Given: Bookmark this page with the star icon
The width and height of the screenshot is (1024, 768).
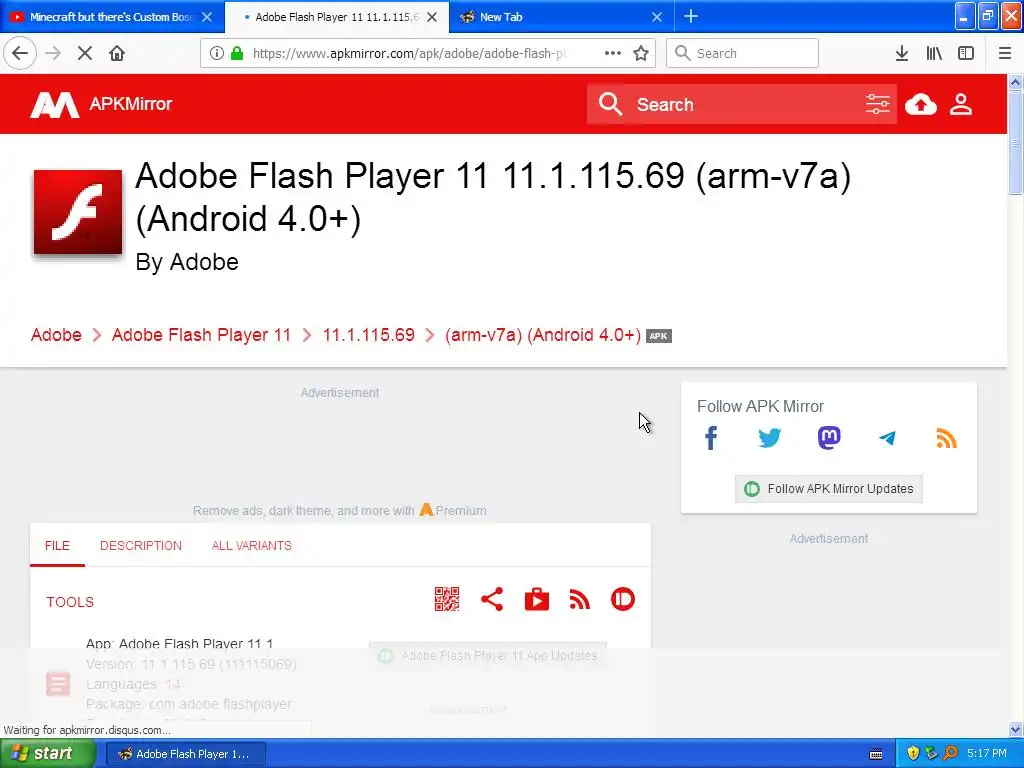Looking at the screenshot, I should pos(641,54).
